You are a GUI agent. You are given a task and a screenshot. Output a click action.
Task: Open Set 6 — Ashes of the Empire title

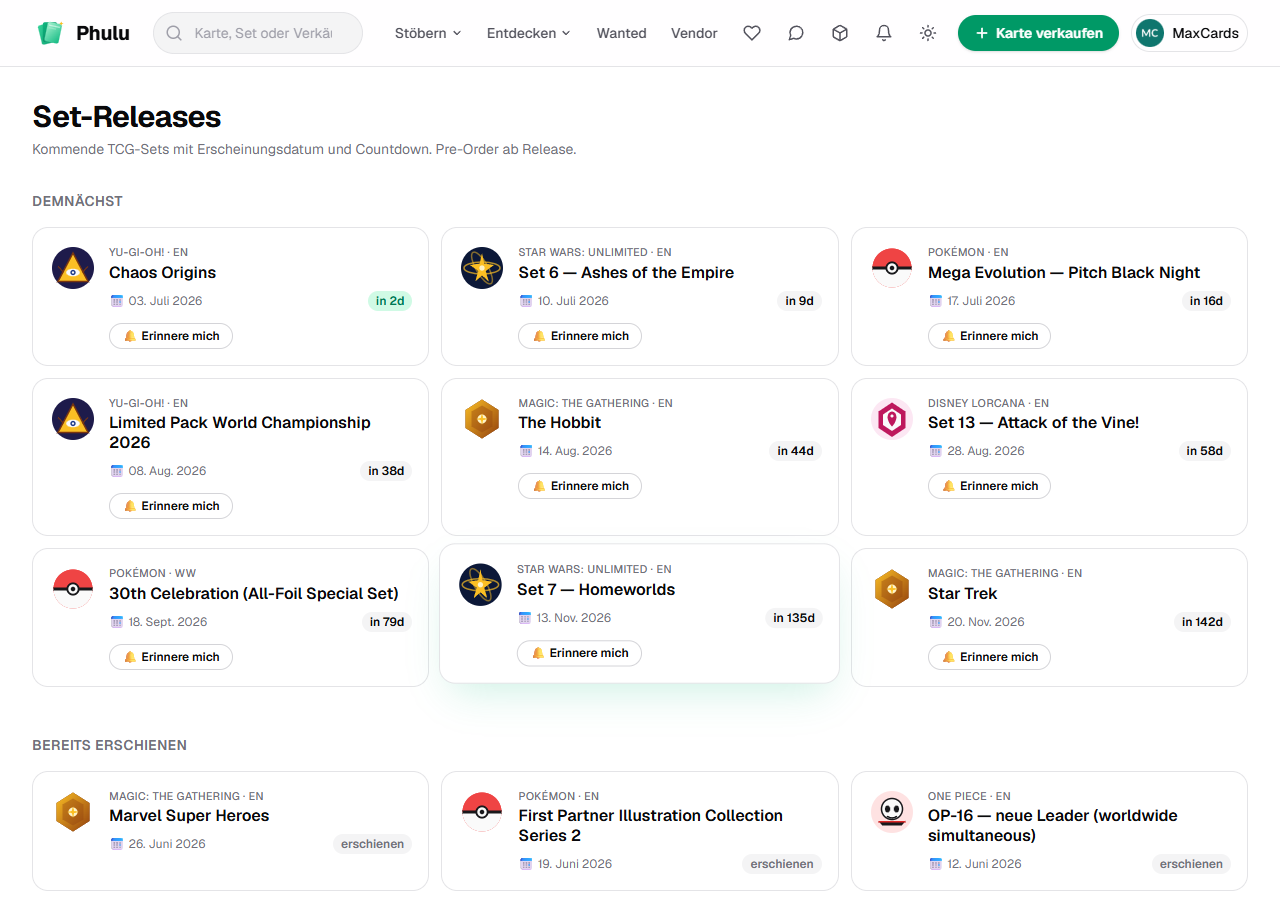[x=626, y=273]
